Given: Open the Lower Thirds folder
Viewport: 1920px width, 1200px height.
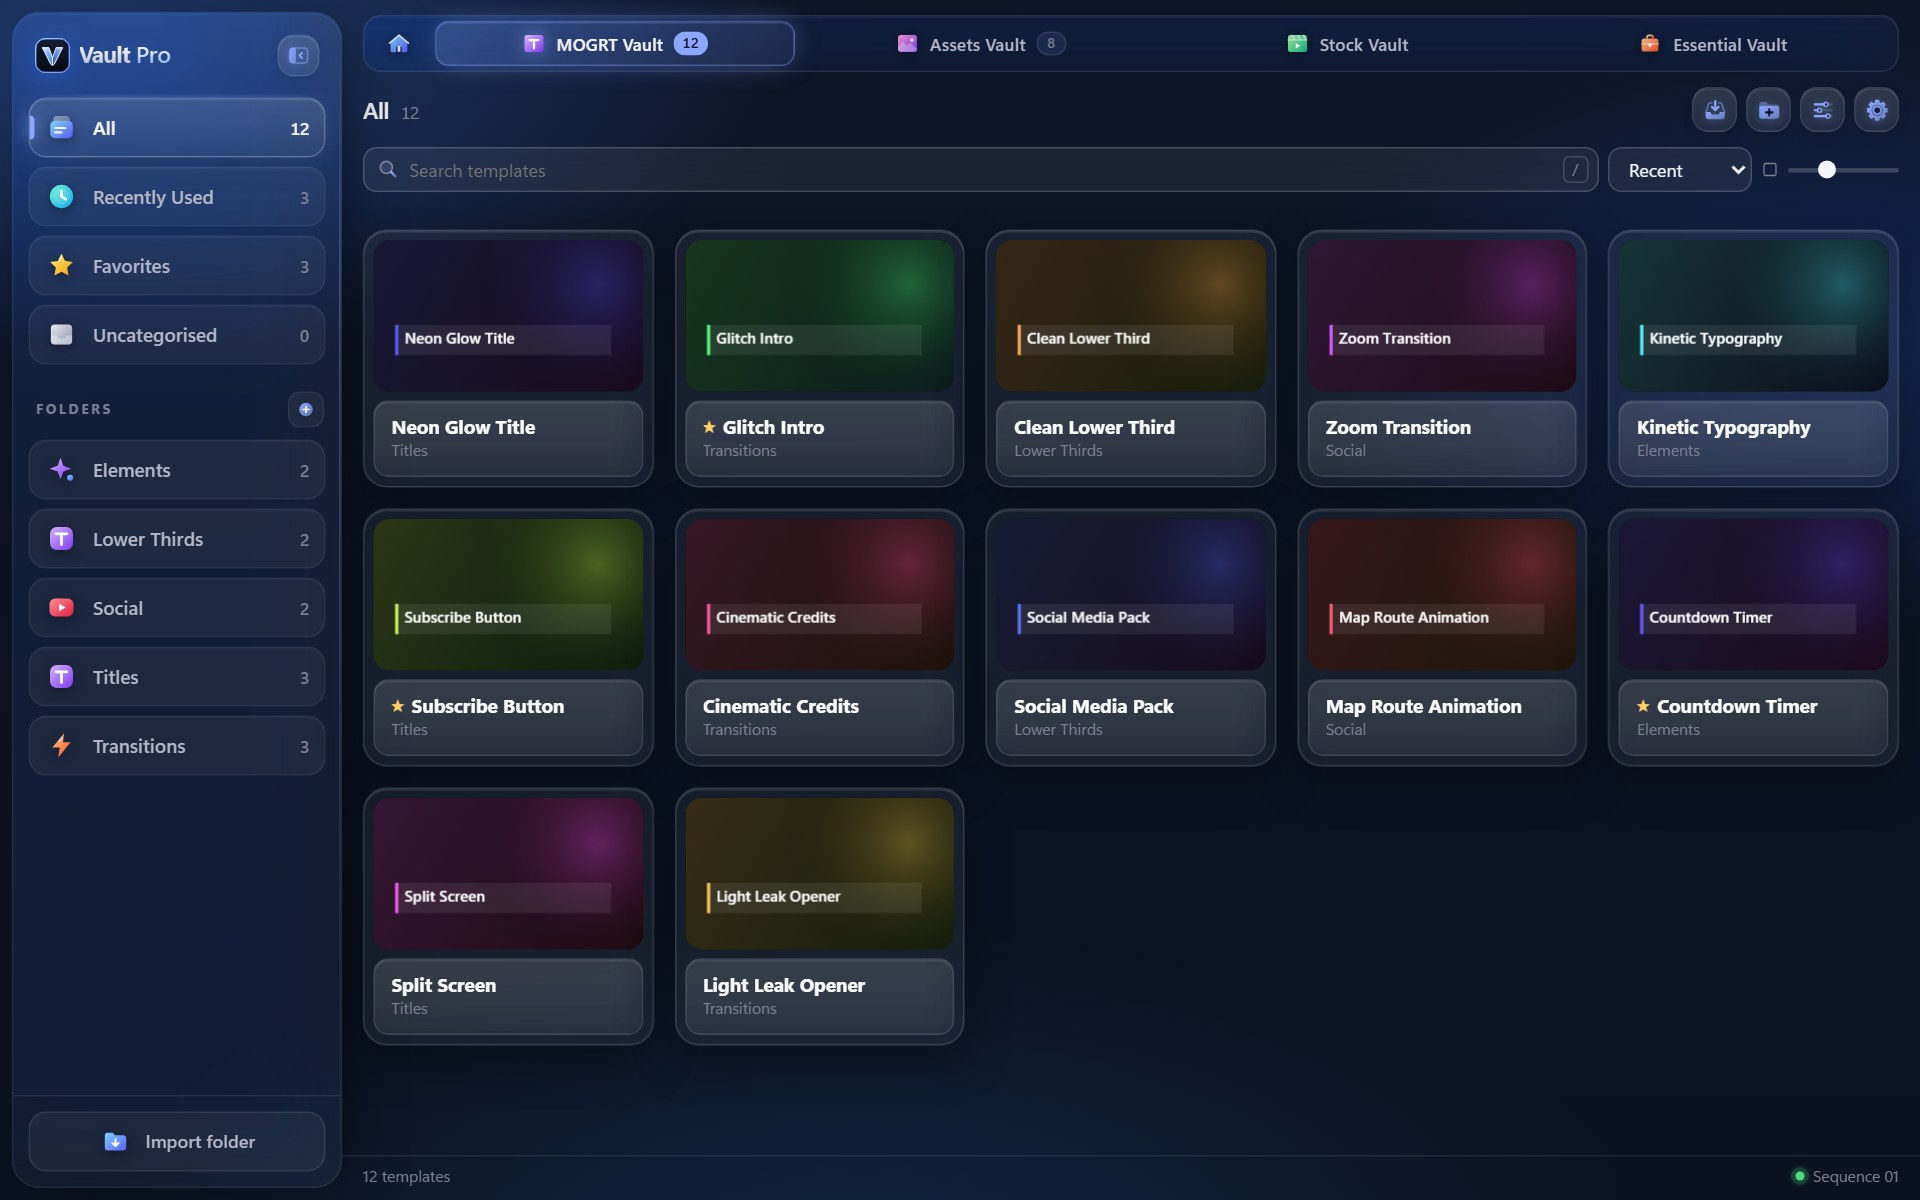Looking at the screenshot, I should tap(177, 539).
